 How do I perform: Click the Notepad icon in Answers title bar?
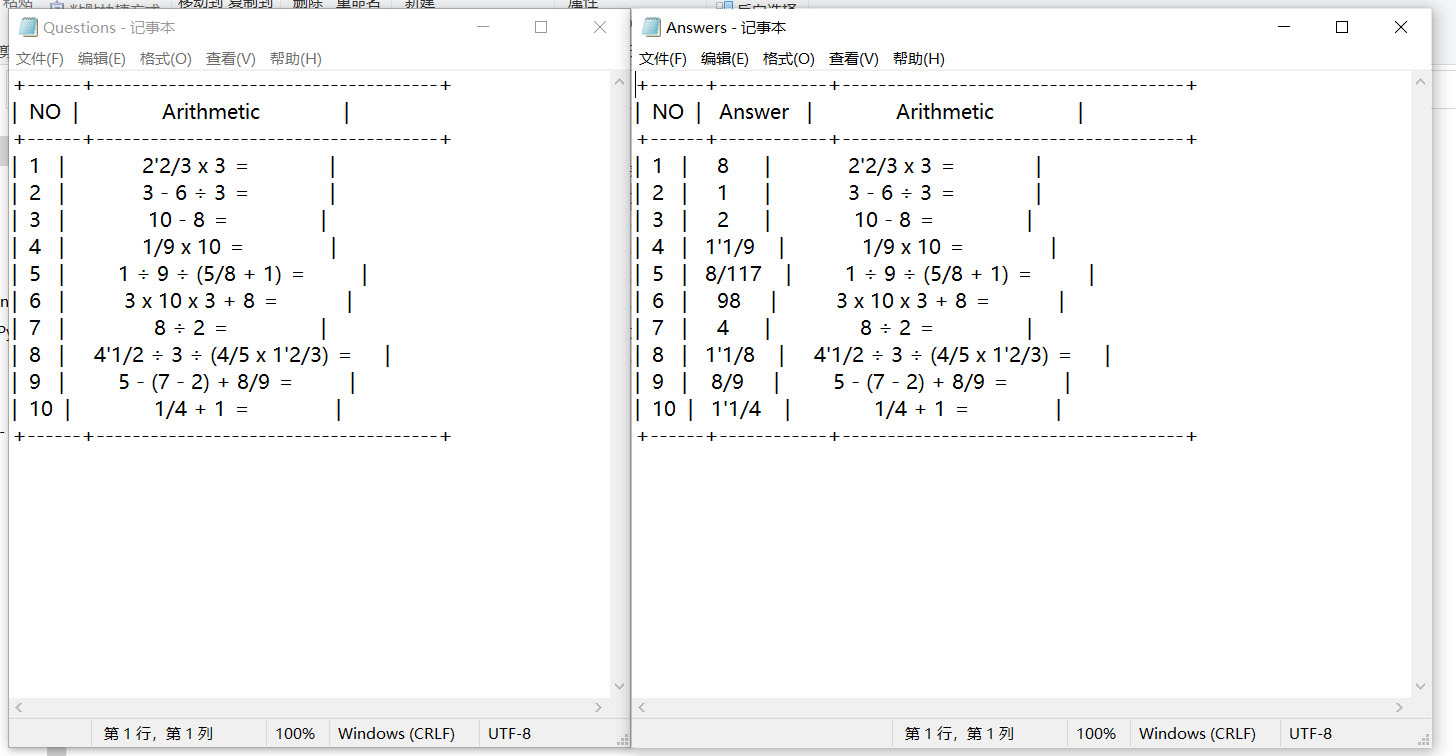651,27
